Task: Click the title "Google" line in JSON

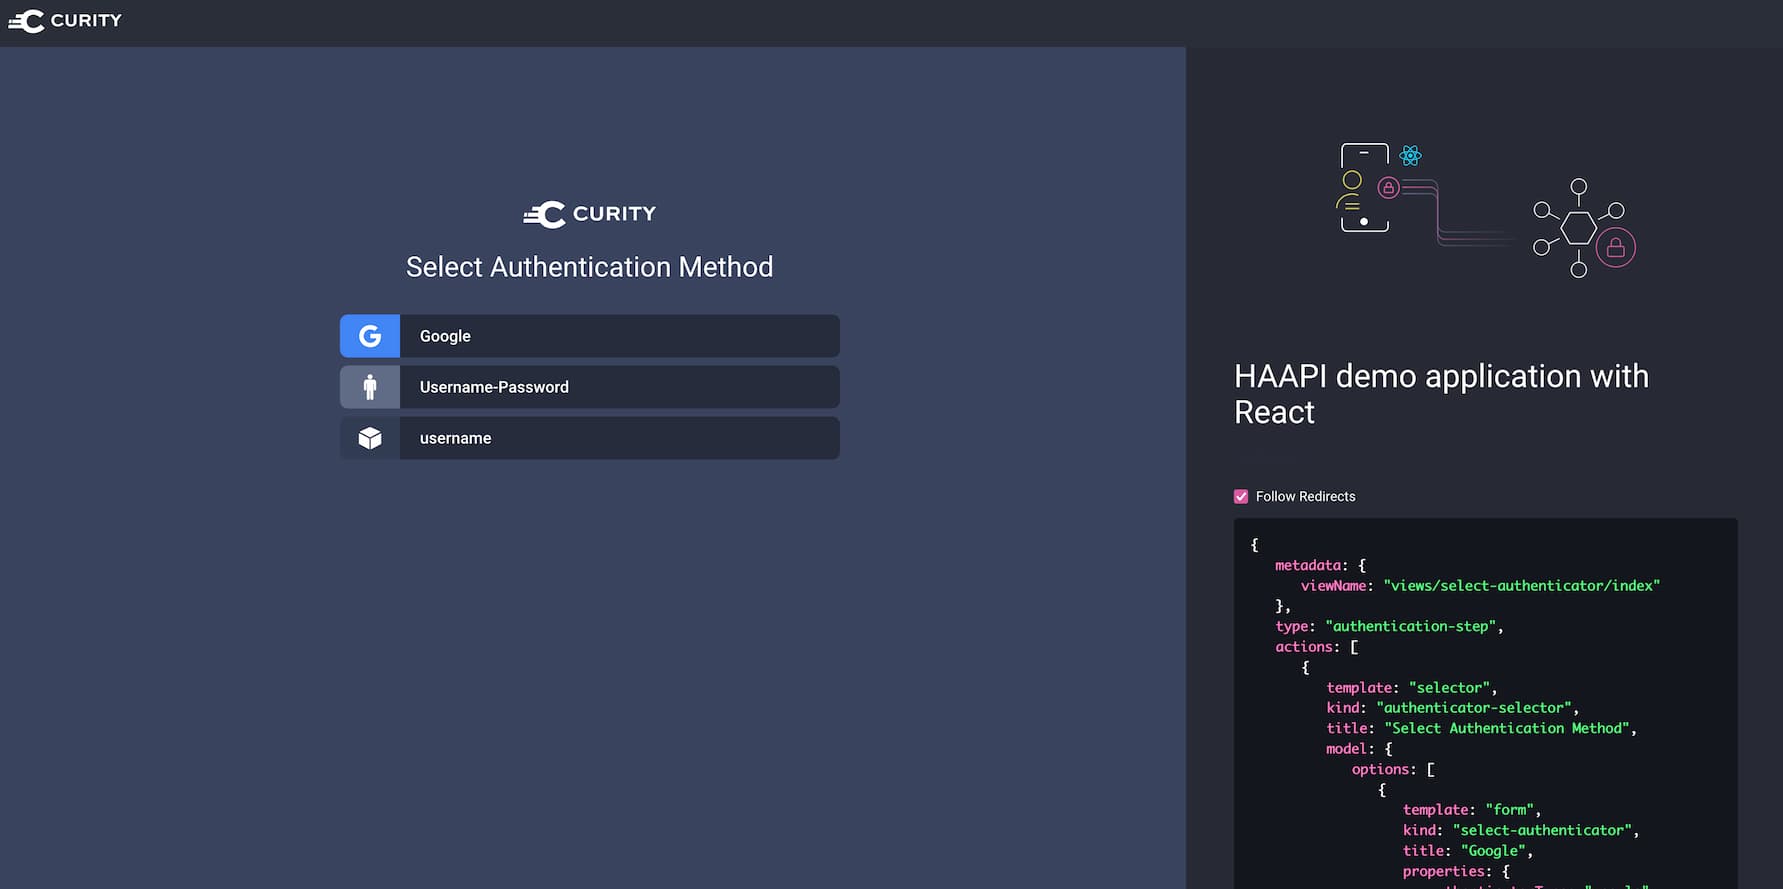Action: (1467, 851)
